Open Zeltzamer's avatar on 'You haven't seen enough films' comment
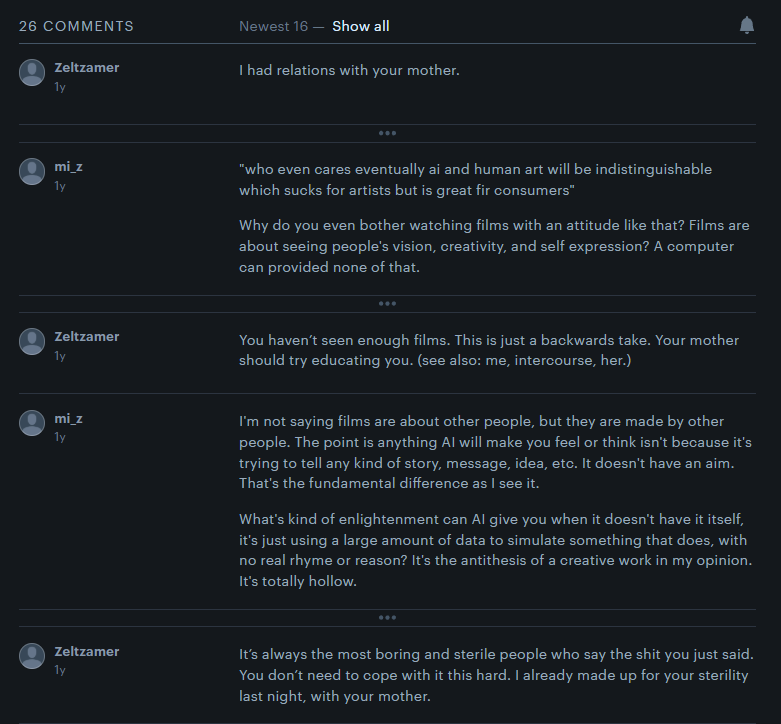 coord(32,341)
